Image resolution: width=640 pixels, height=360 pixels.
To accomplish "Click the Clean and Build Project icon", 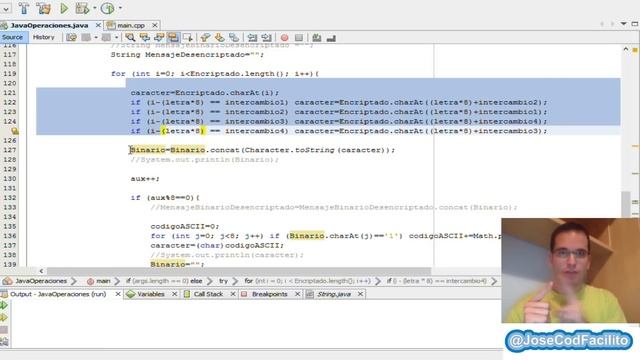I will click(x=43, y=8).
